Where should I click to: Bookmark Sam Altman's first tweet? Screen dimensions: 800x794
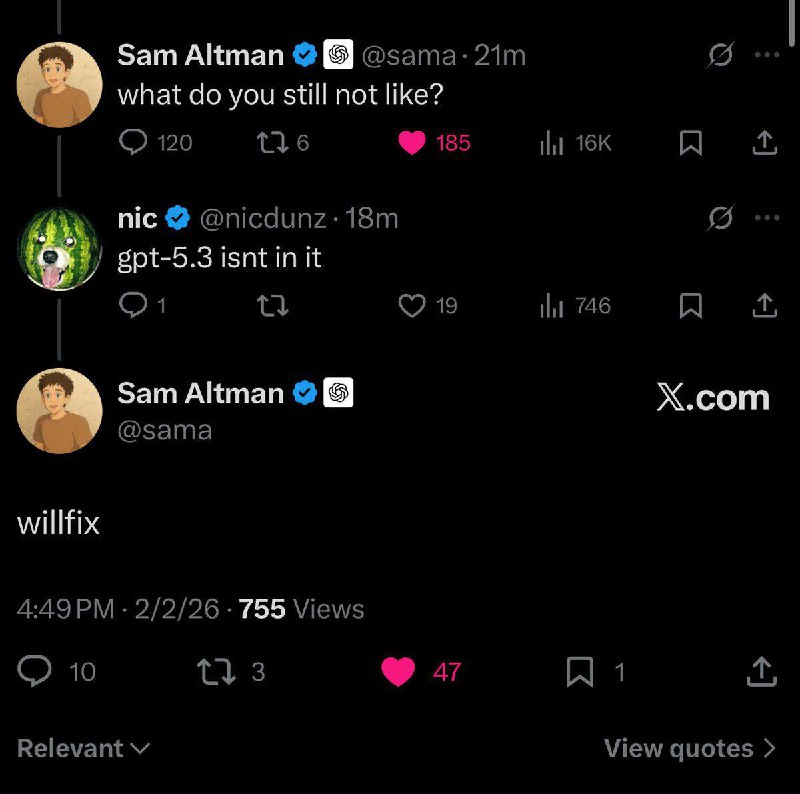click(690, 144)
